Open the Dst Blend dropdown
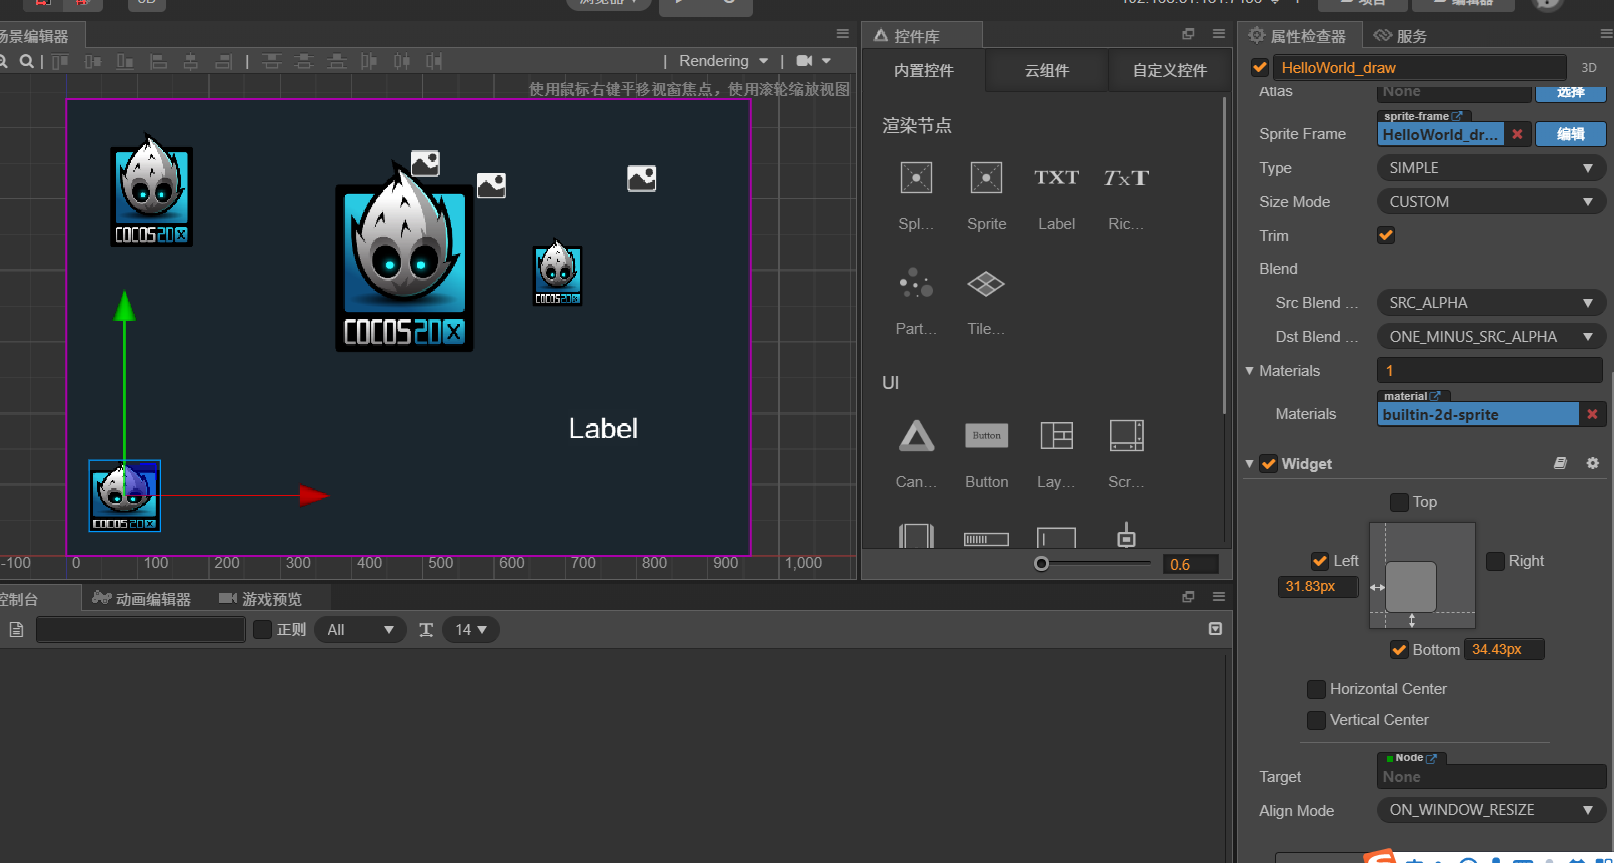 pyautogui.click(x=1491, y=337)
